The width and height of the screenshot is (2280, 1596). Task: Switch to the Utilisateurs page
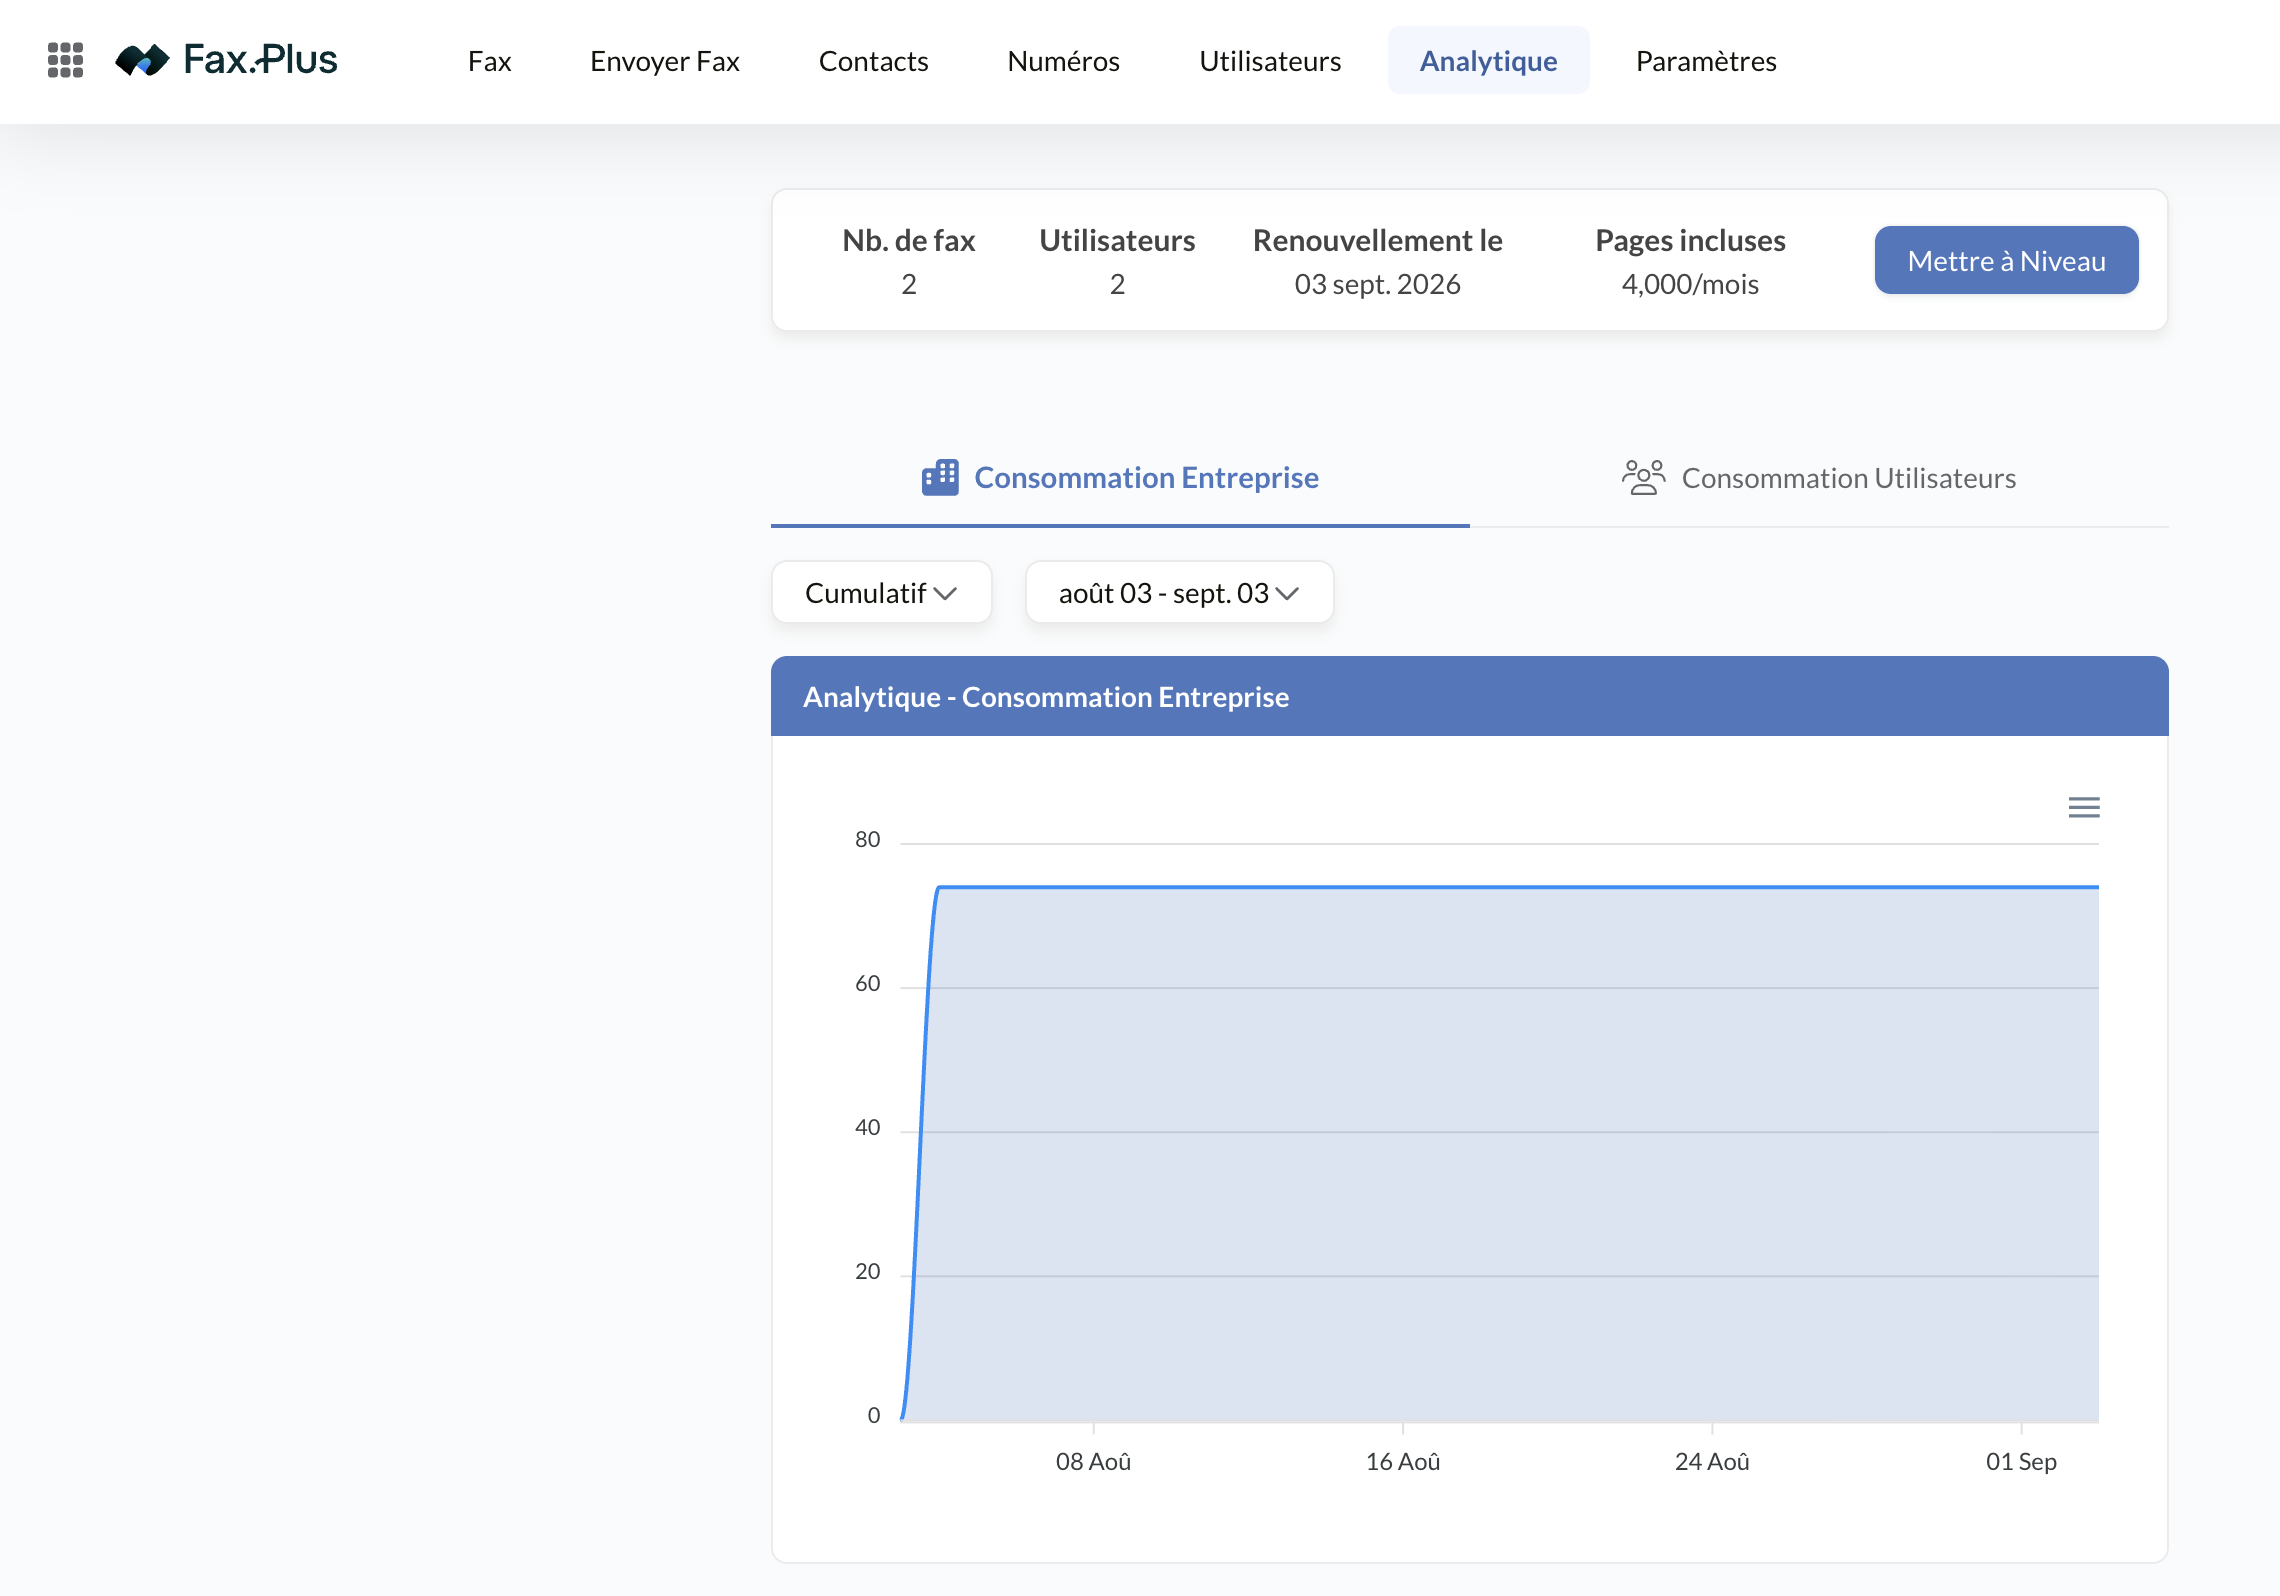(1270, 61)
